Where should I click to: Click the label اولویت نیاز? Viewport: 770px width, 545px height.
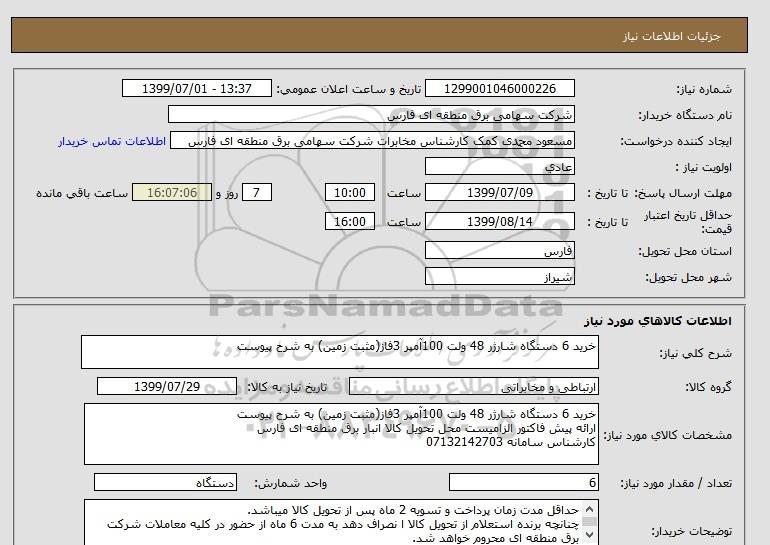703,167
